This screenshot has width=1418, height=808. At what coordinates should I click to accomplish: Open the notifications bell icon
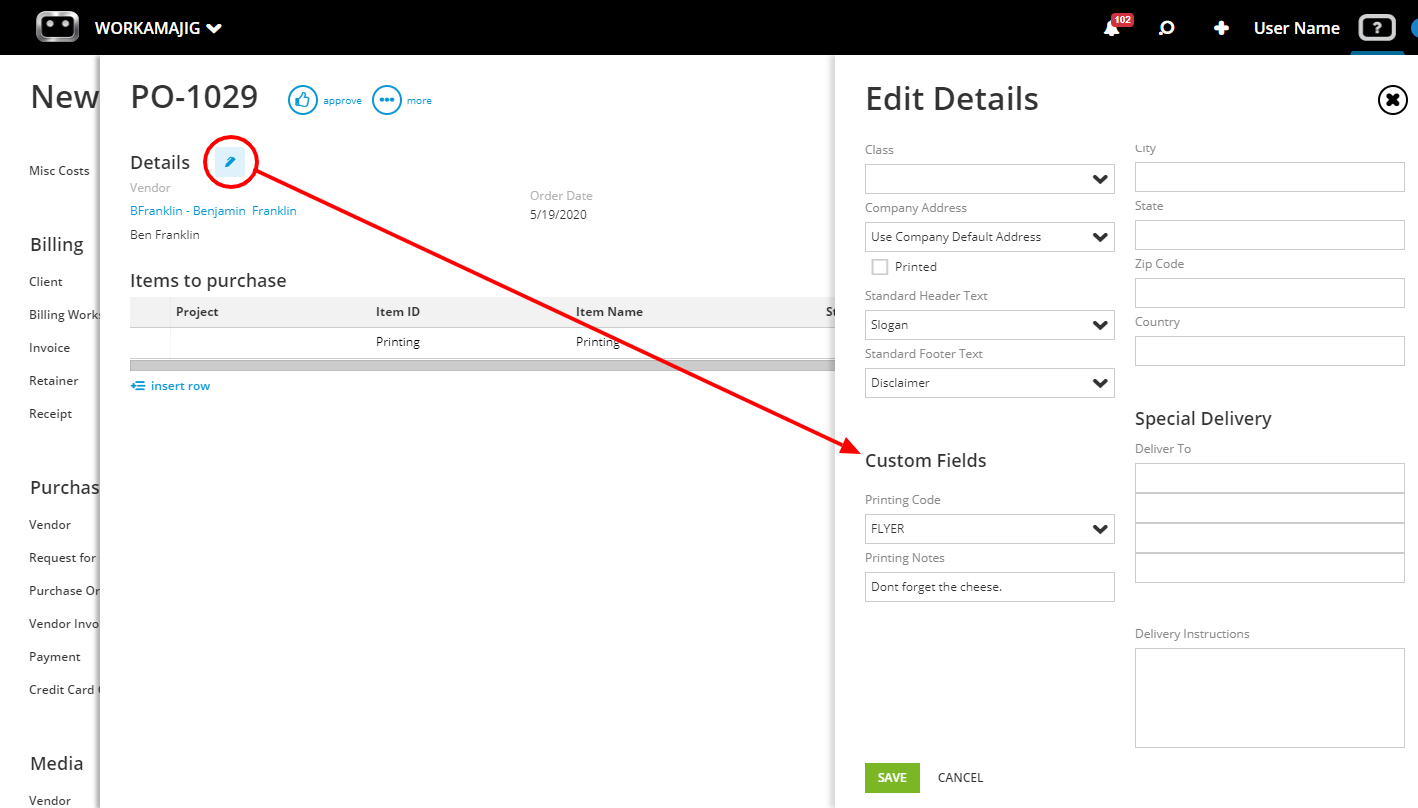pyautogui.click(x=1111, y=28)
